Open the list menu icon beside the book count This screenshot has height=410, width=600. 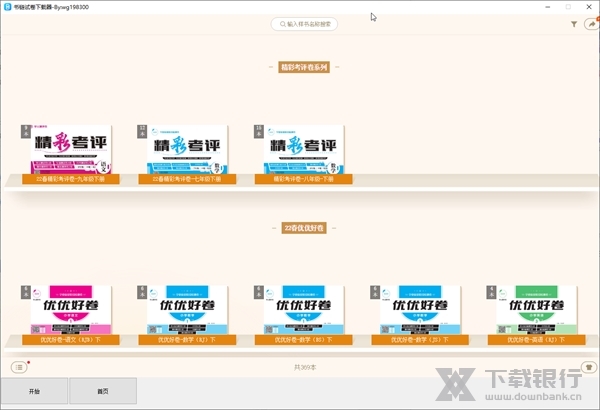point(19,367)
